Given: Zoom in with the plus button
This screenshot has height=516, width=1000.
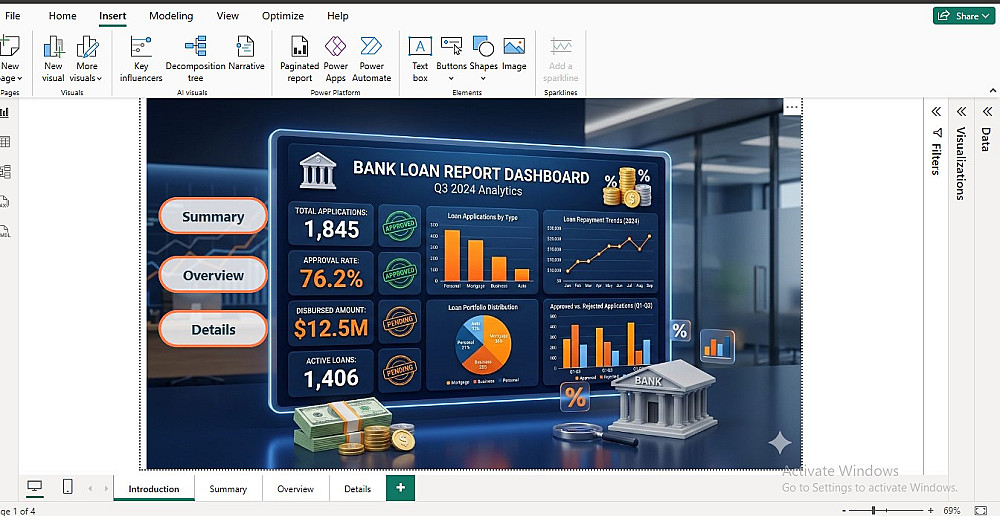Looking at the screenshot, I should click(x=931, y=510).
